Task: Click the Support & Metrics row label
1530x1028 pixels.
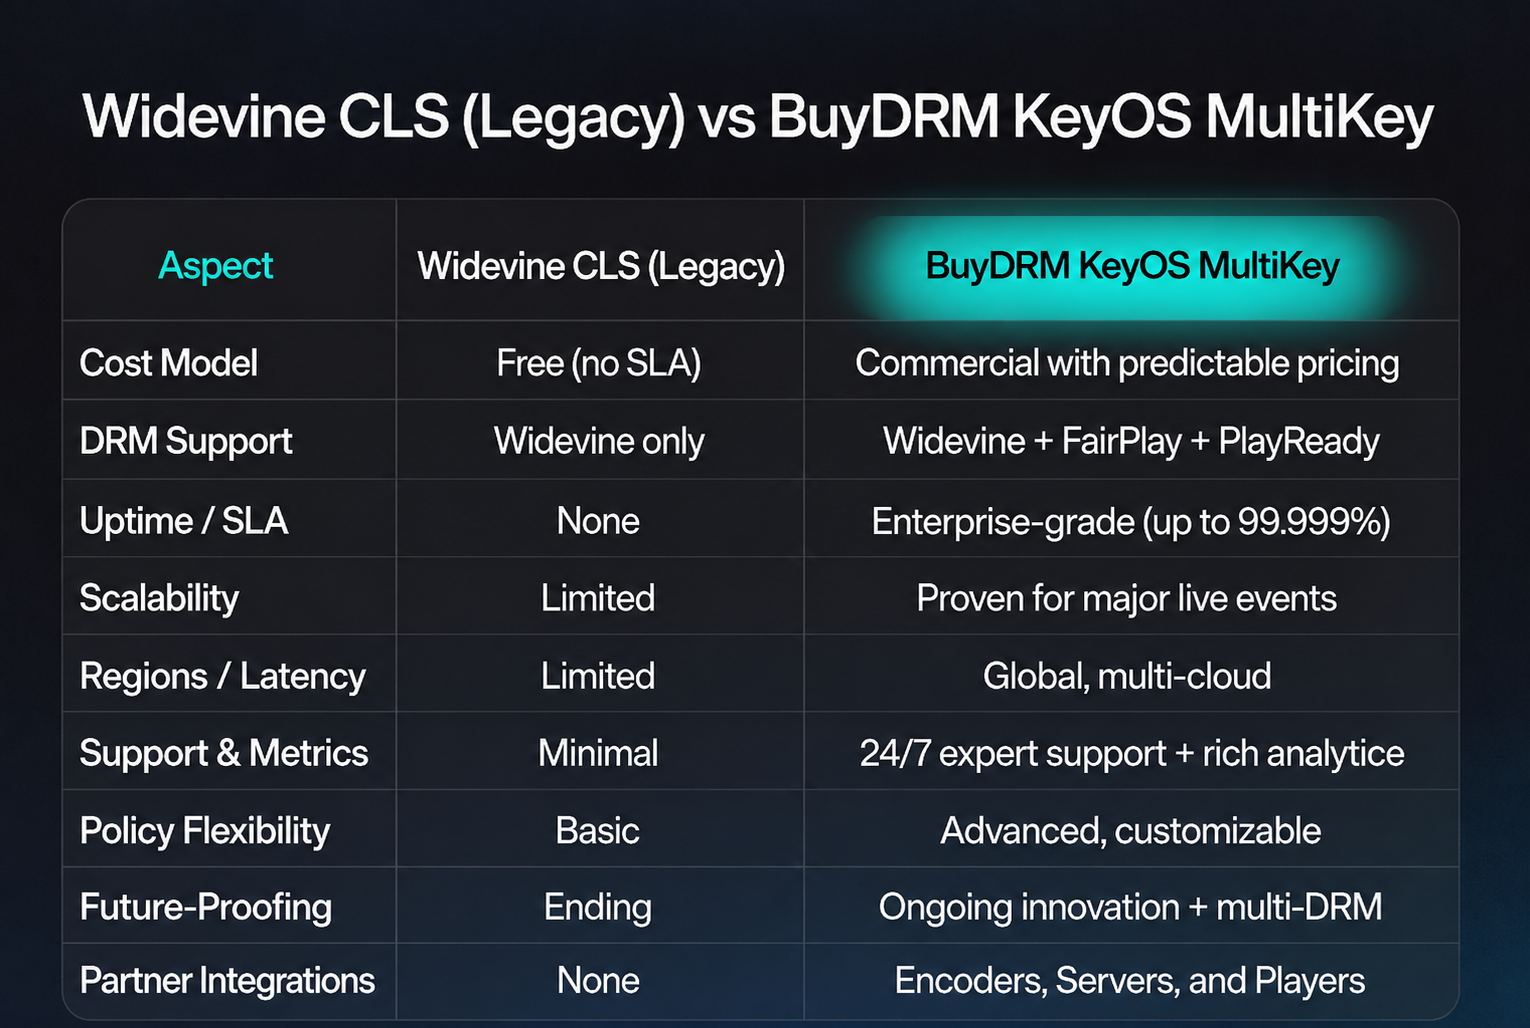Action: pos(224,753)
